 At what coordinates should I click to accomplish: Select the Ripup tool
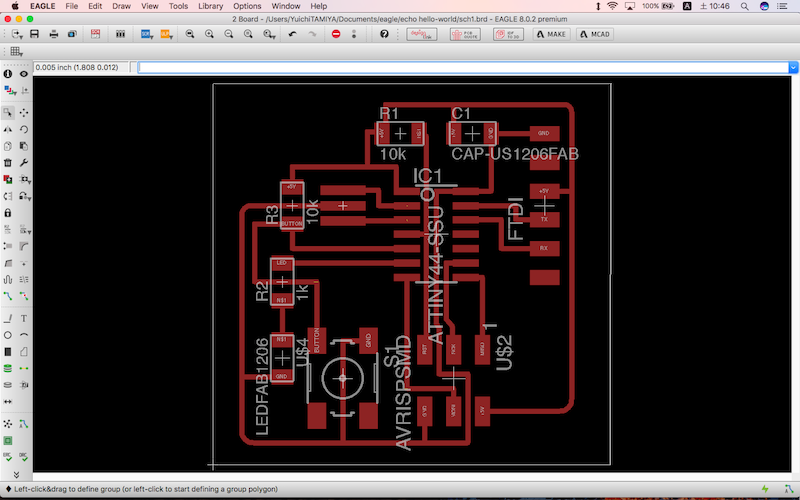tap(23, 296)
